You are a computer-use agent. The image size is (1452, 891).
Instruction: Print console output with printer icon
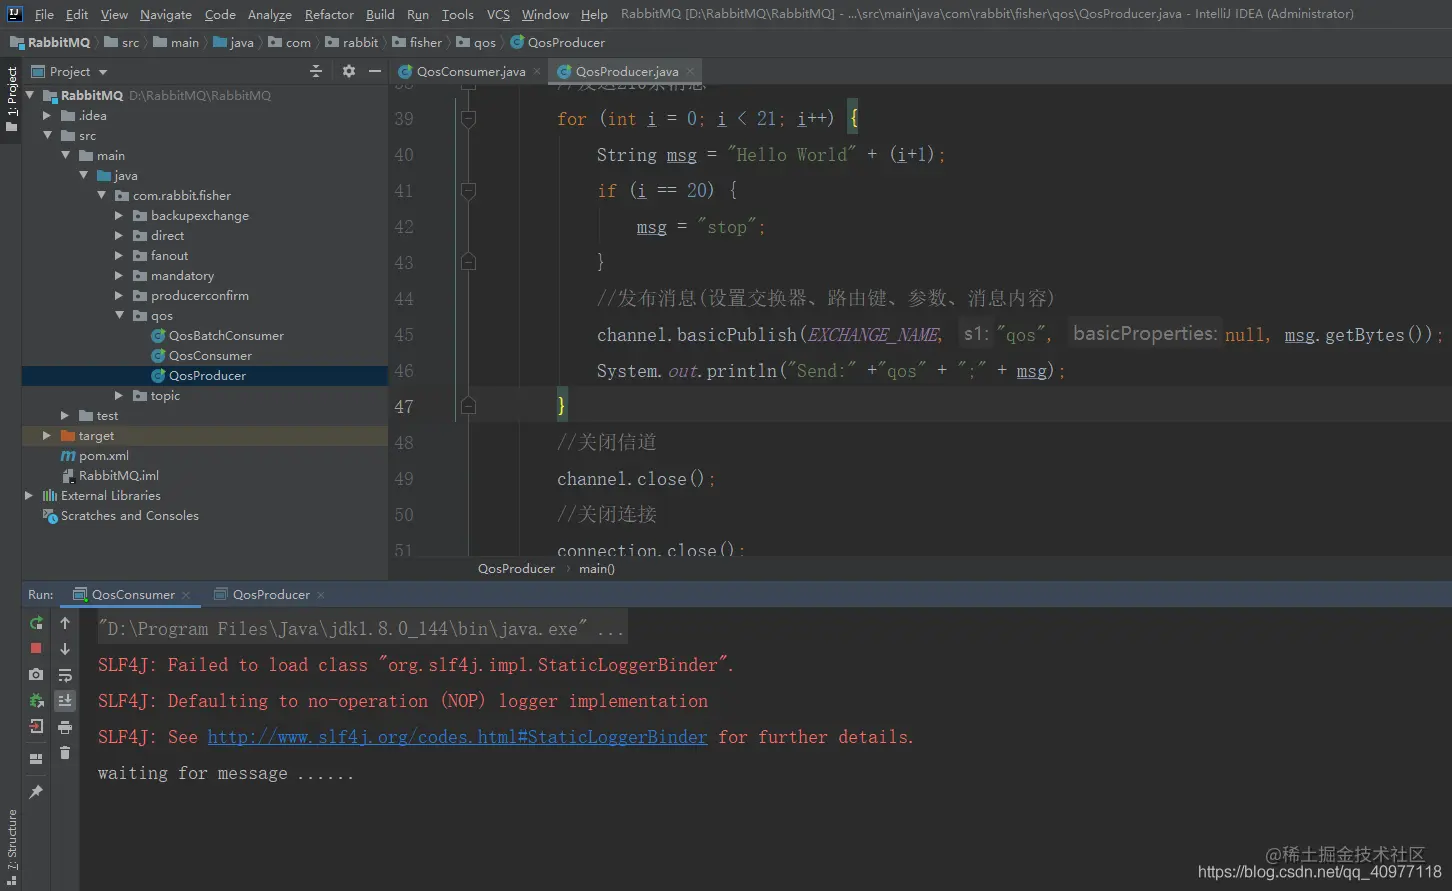[x=65, y=727]
